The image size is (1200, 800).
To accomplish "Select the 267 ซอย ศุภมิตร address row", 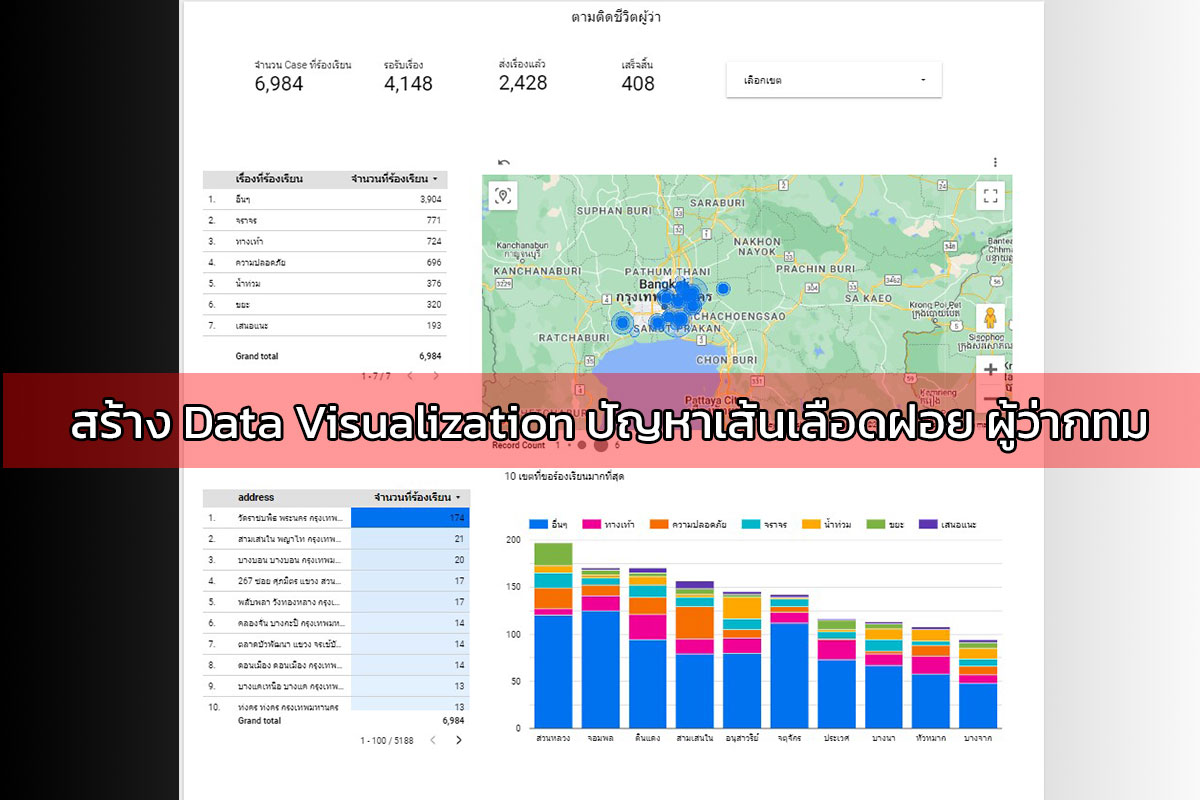I will point(336,581).
